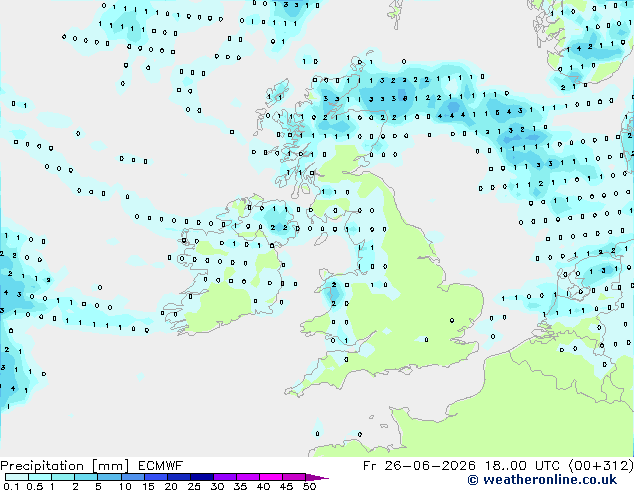The width and height of the screenshot is (634, 490).
Task: Click the 0.1–0.5 mm legend swatch
Action: 17,477
